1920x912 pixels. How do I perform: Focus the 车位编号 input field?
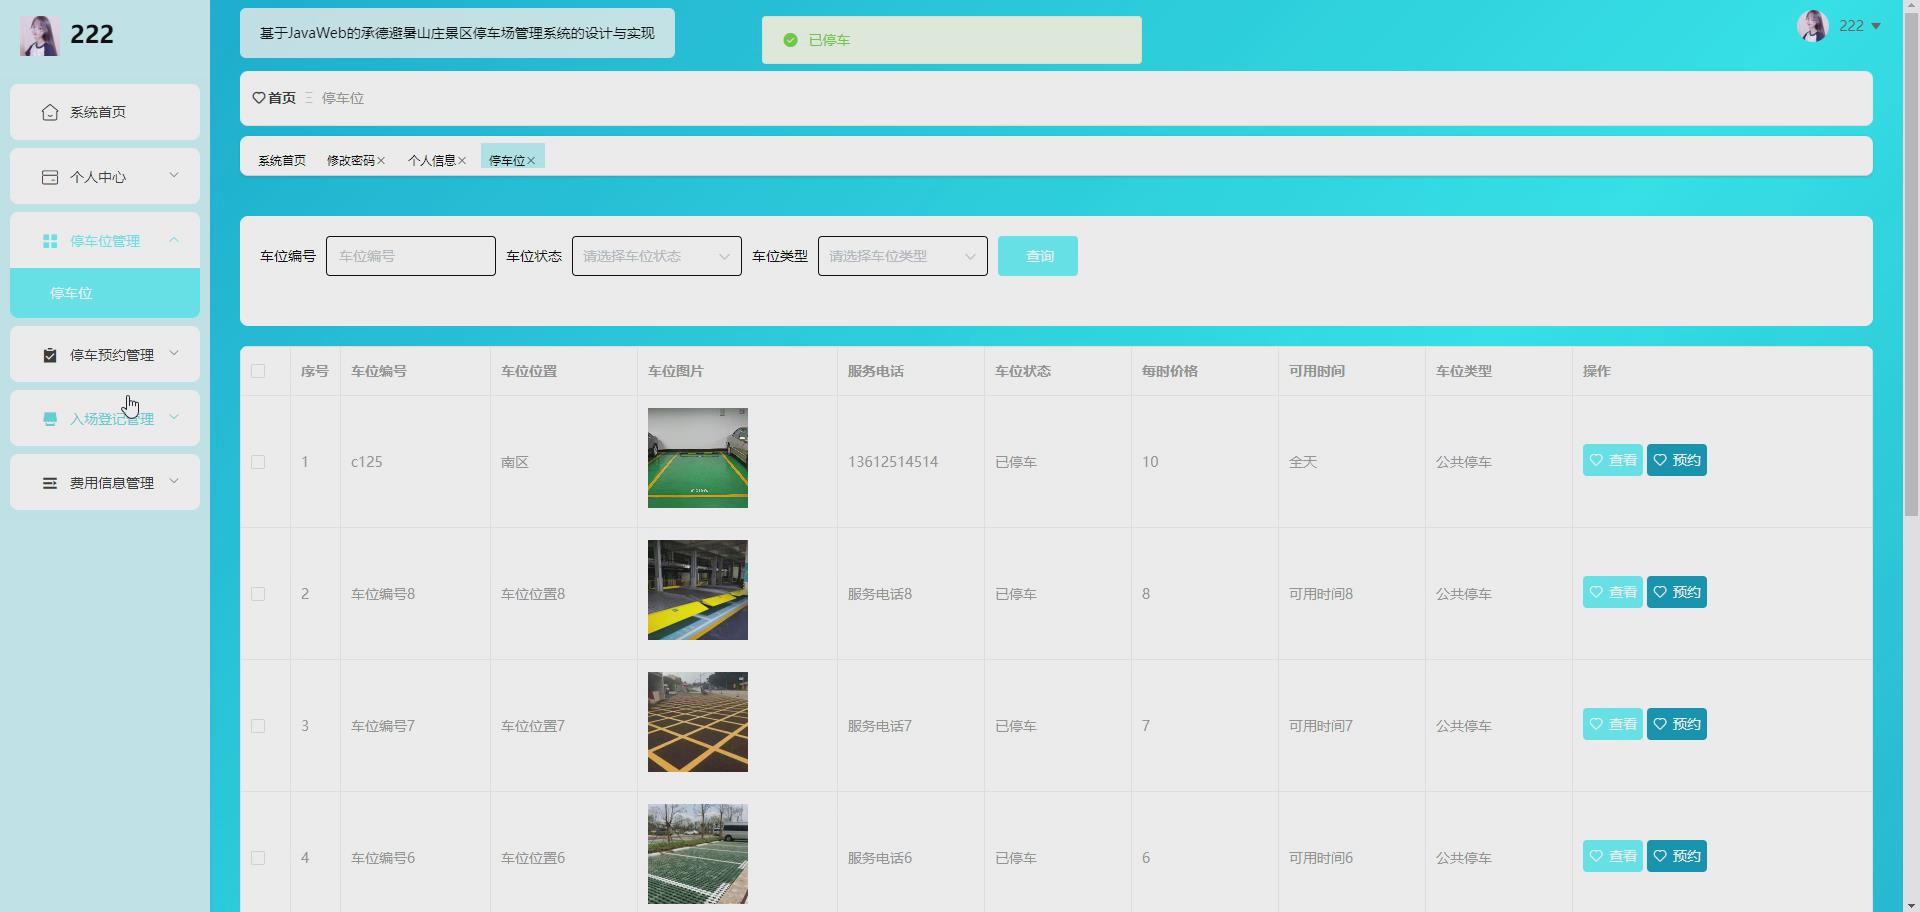[411, 256]
